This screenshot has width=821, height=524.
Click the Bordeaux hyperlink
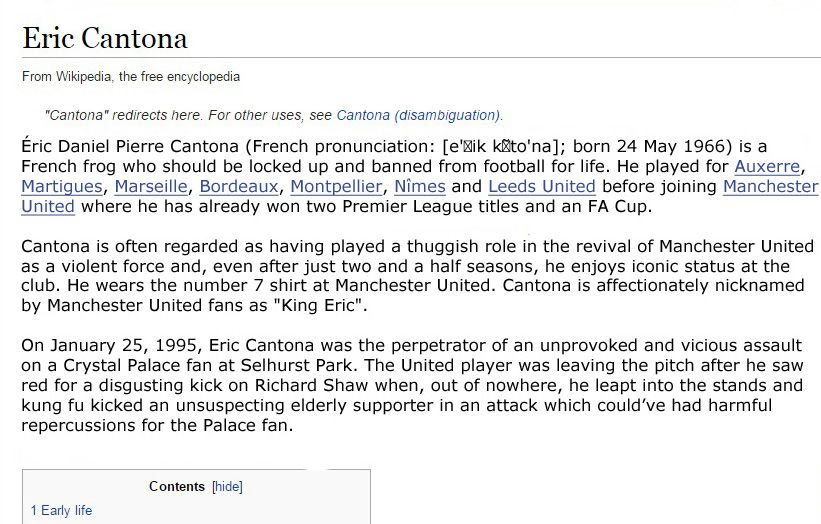[x=238, y=186]
